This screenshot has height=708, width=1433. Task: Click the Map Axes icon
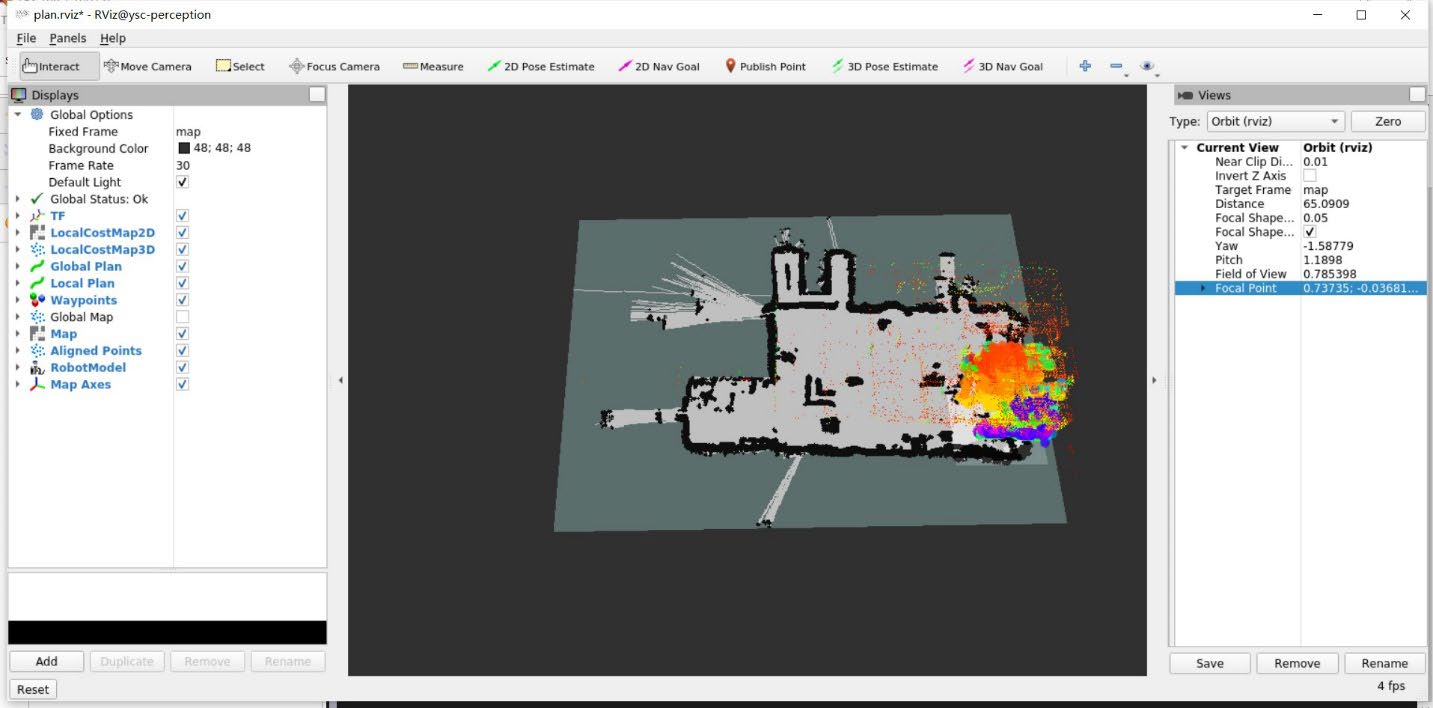coord(38,384)
